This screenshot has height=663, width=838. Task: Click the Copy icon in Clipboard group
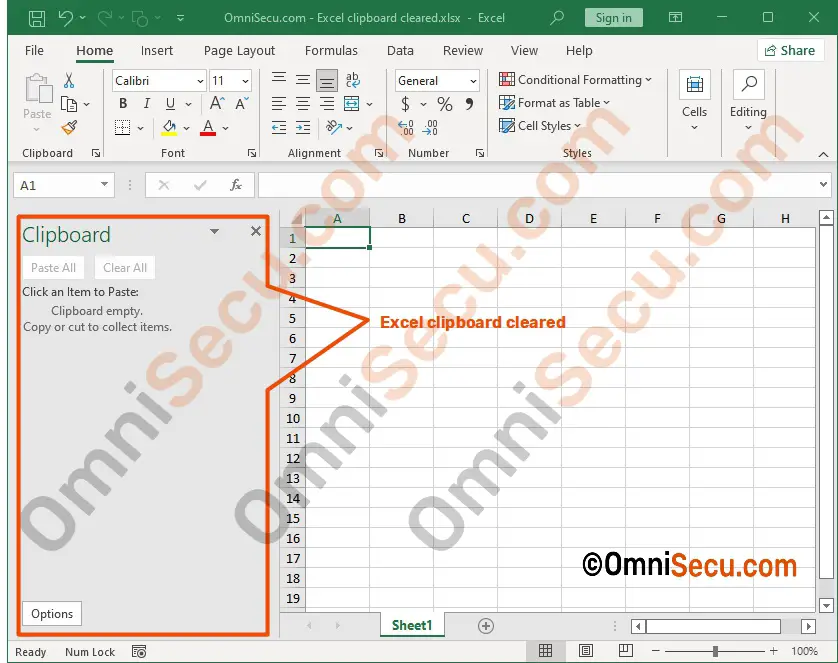click(x=69, y=104)
